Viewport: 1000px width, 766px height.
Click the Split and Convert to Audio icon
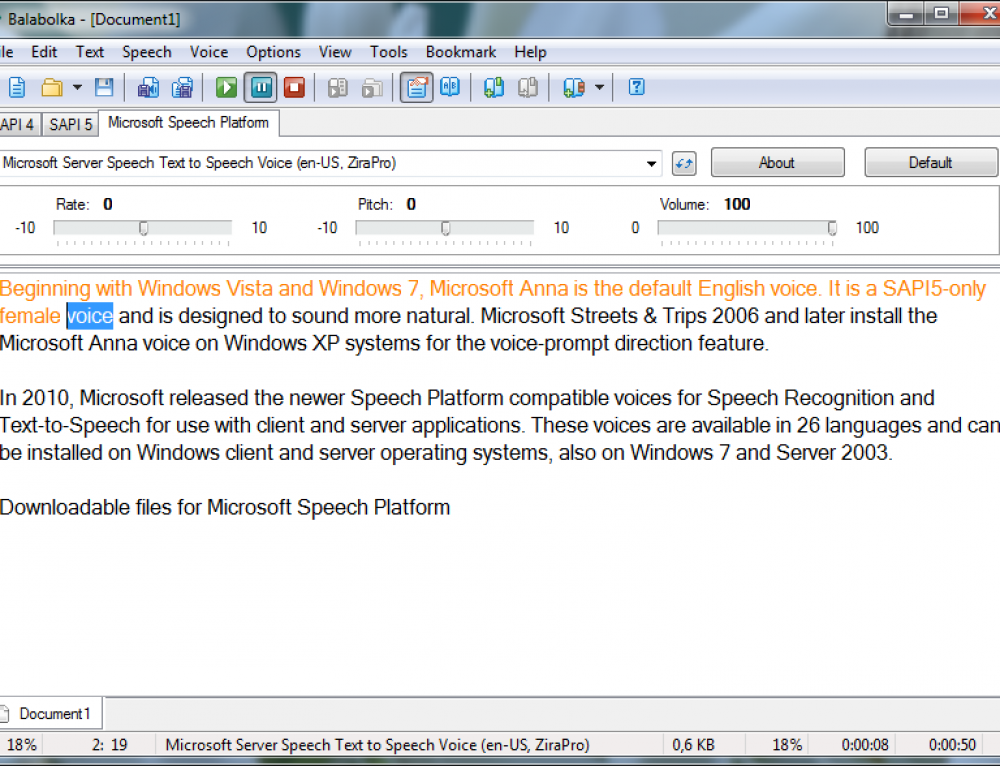click(x=182, y=87)
